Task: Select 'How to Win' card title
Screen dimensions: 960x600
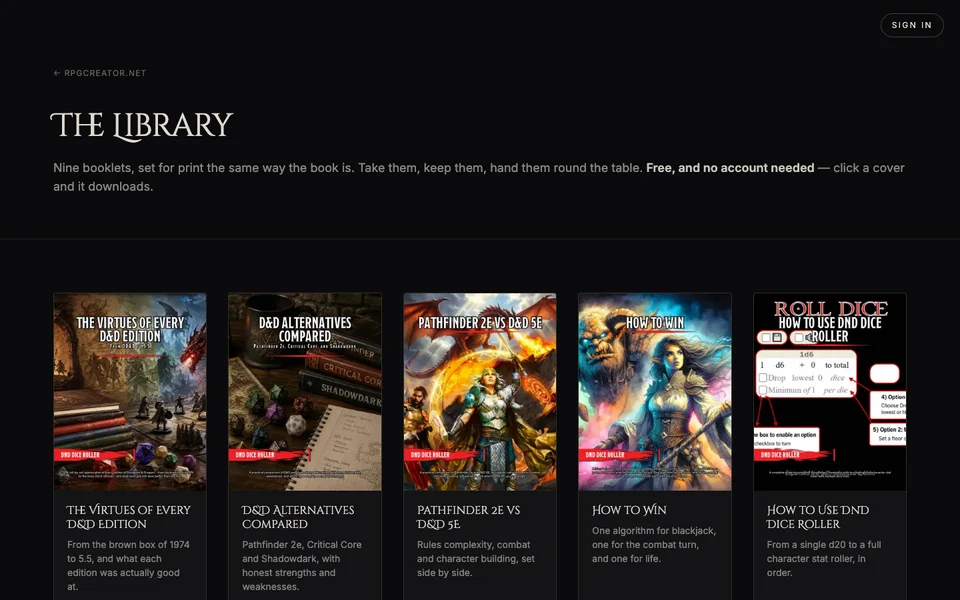Action: (629, 509)
